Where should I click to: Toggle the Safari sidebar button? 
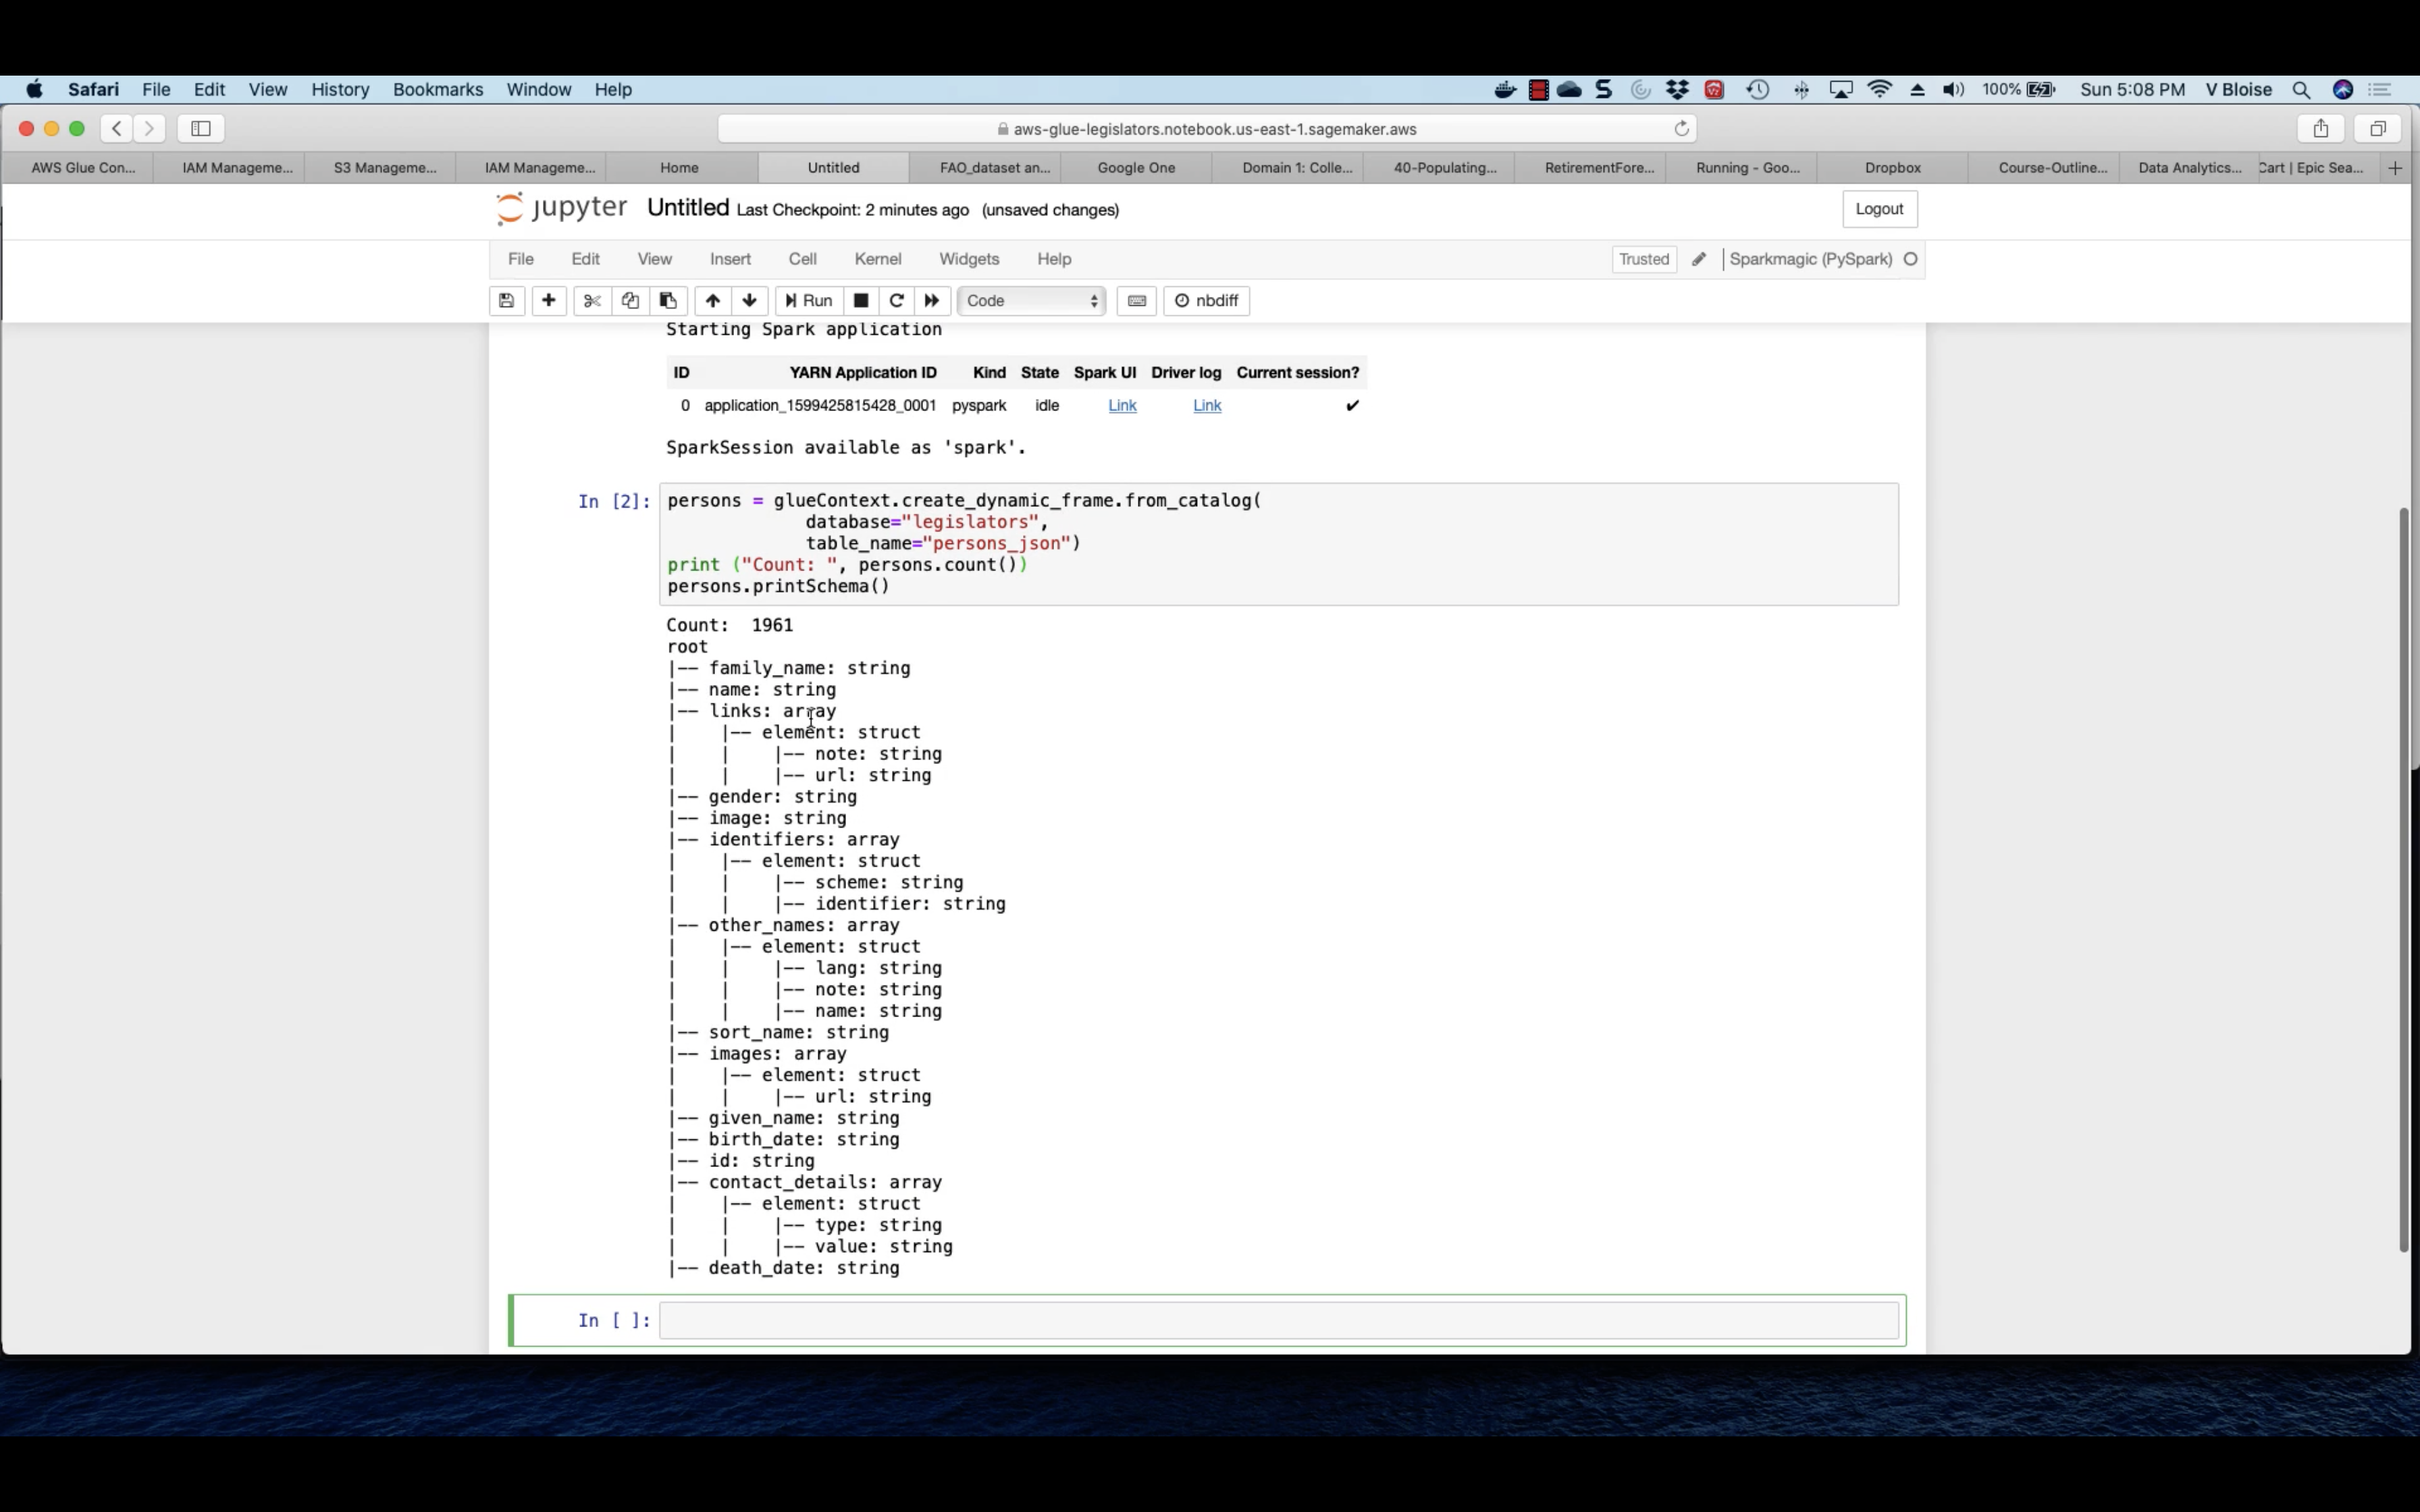click(201, 128)
